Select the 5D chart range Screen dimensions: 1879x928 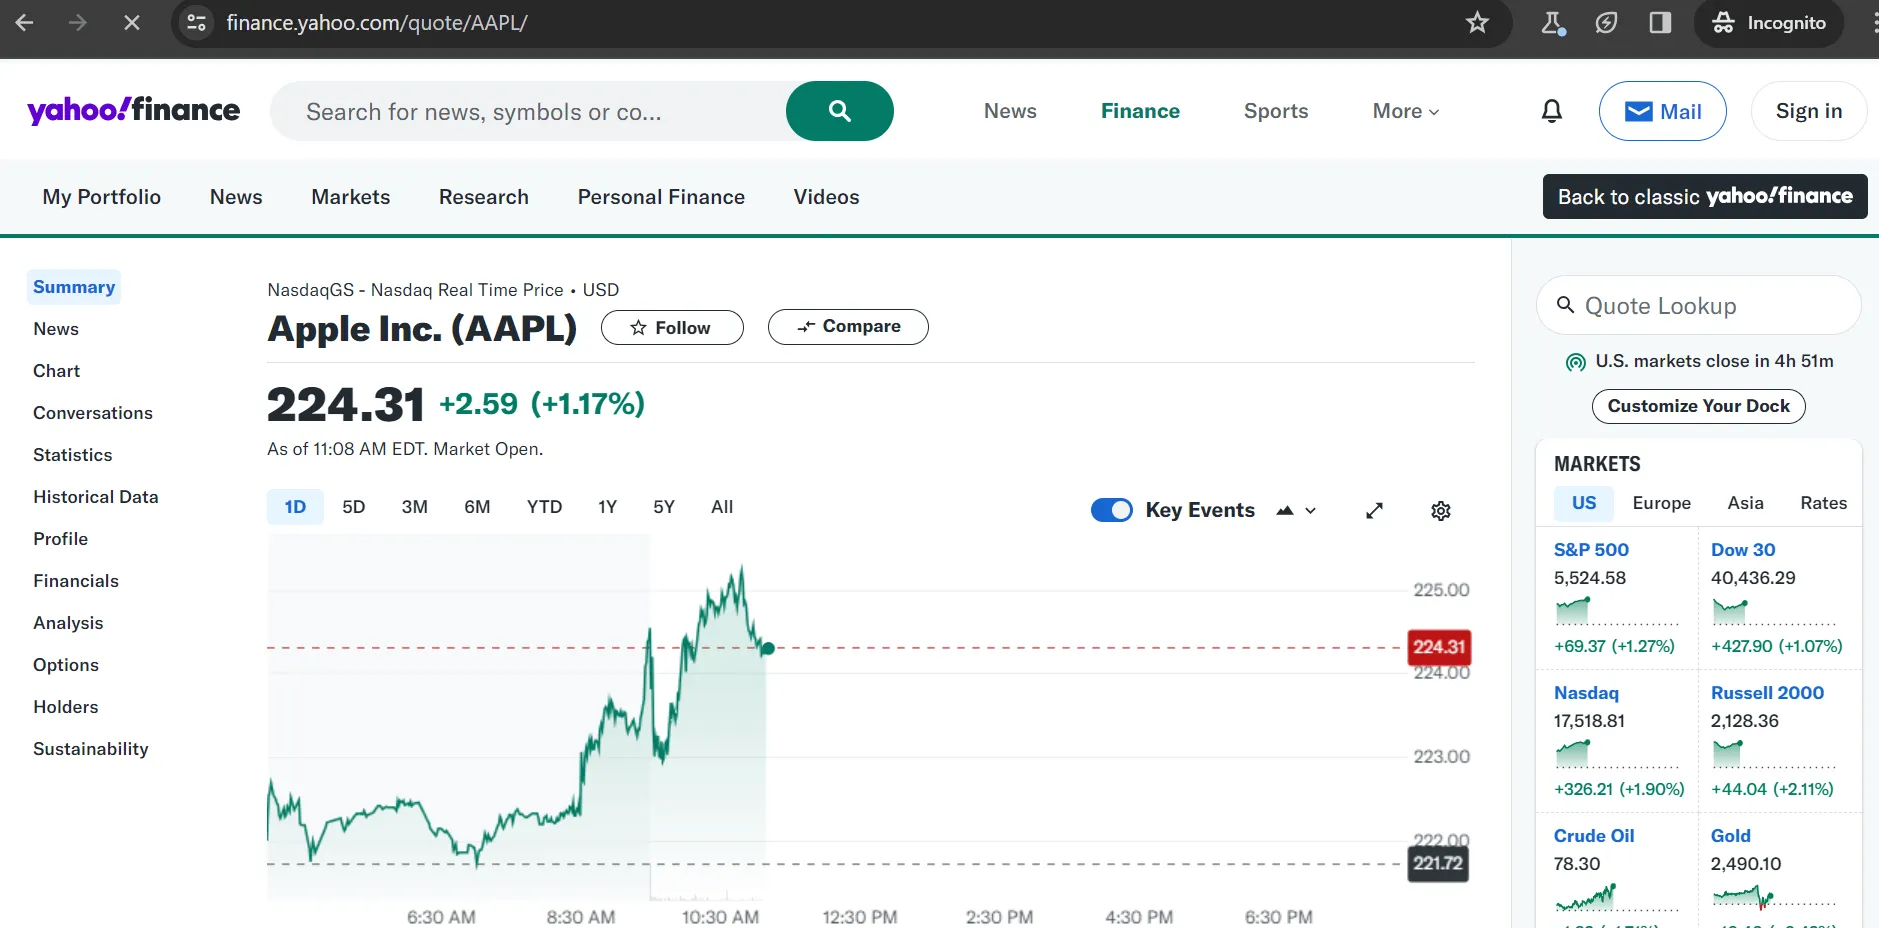pyautogui.click(x=353, y=507)
